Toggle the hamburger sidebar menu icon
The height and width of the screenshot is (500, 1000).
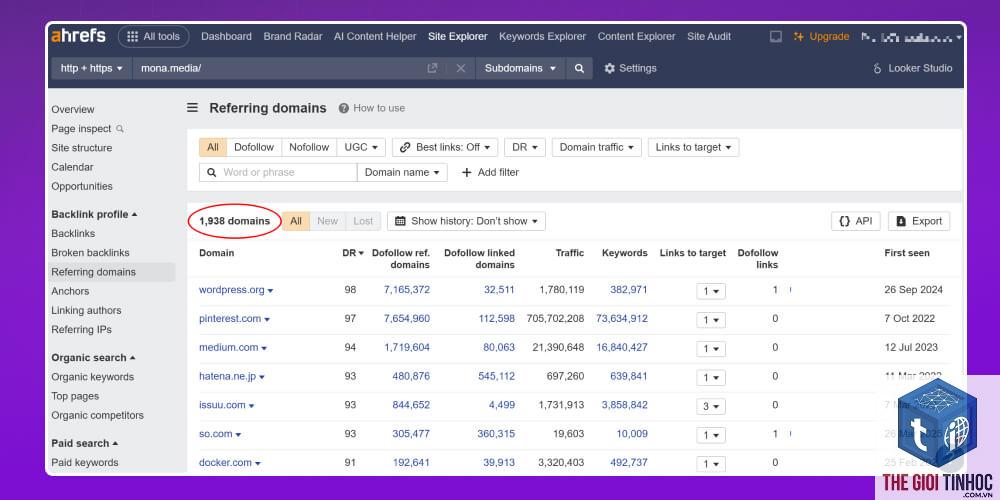193,108
